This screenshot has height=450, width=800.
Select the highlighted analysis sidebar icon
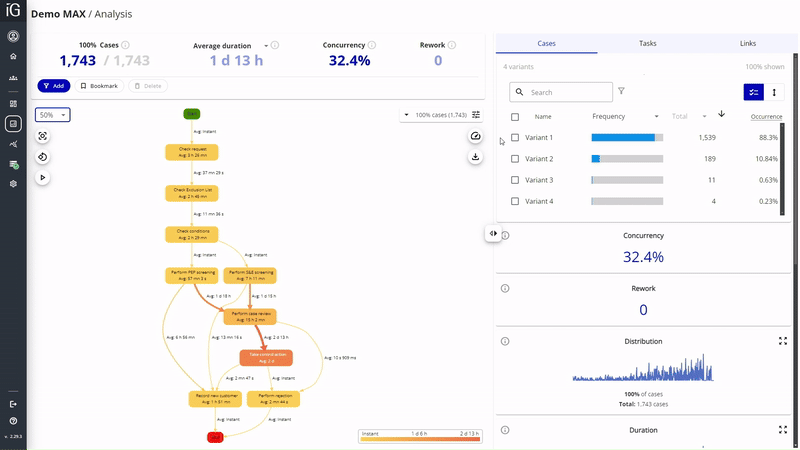coord(13,123)
